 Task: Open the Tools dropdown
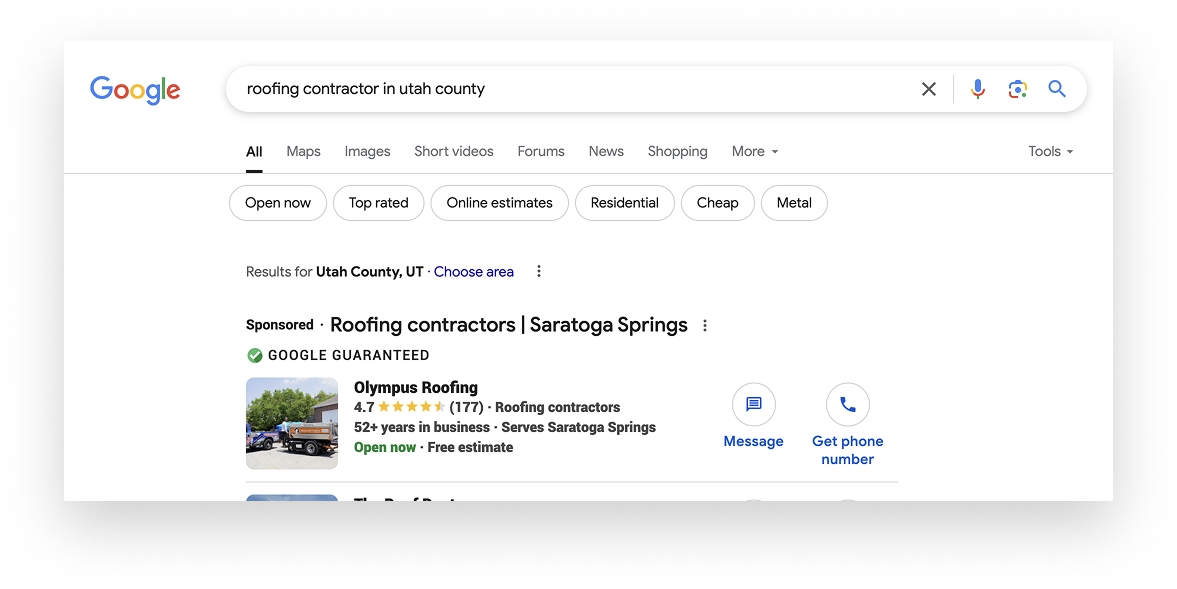(x=1050, y=152)
